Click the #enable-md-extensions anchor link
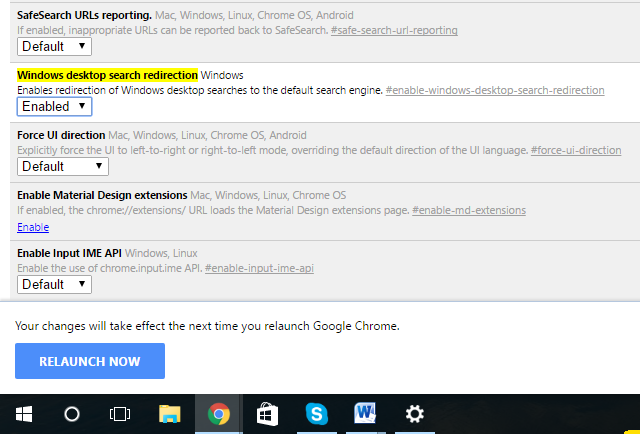Viewport: 640px width, 434px height. pyautogui.click(x=469, y=210)
